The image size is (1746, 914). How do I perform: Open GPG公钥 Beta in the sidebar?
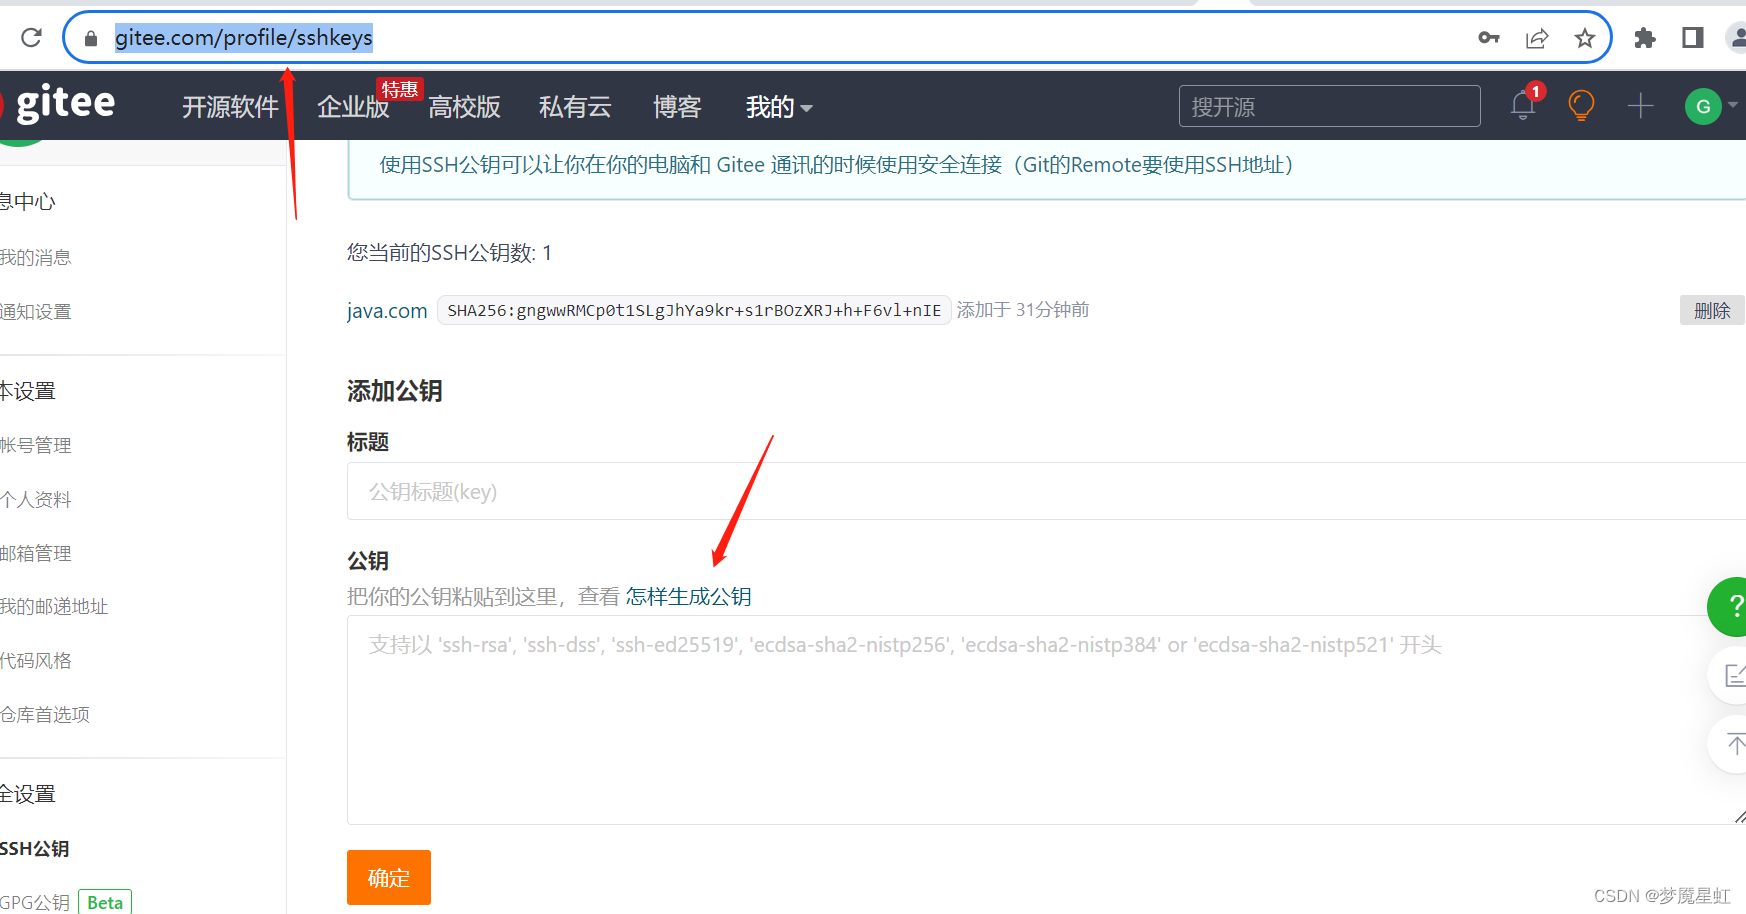[x=66, y=902]
